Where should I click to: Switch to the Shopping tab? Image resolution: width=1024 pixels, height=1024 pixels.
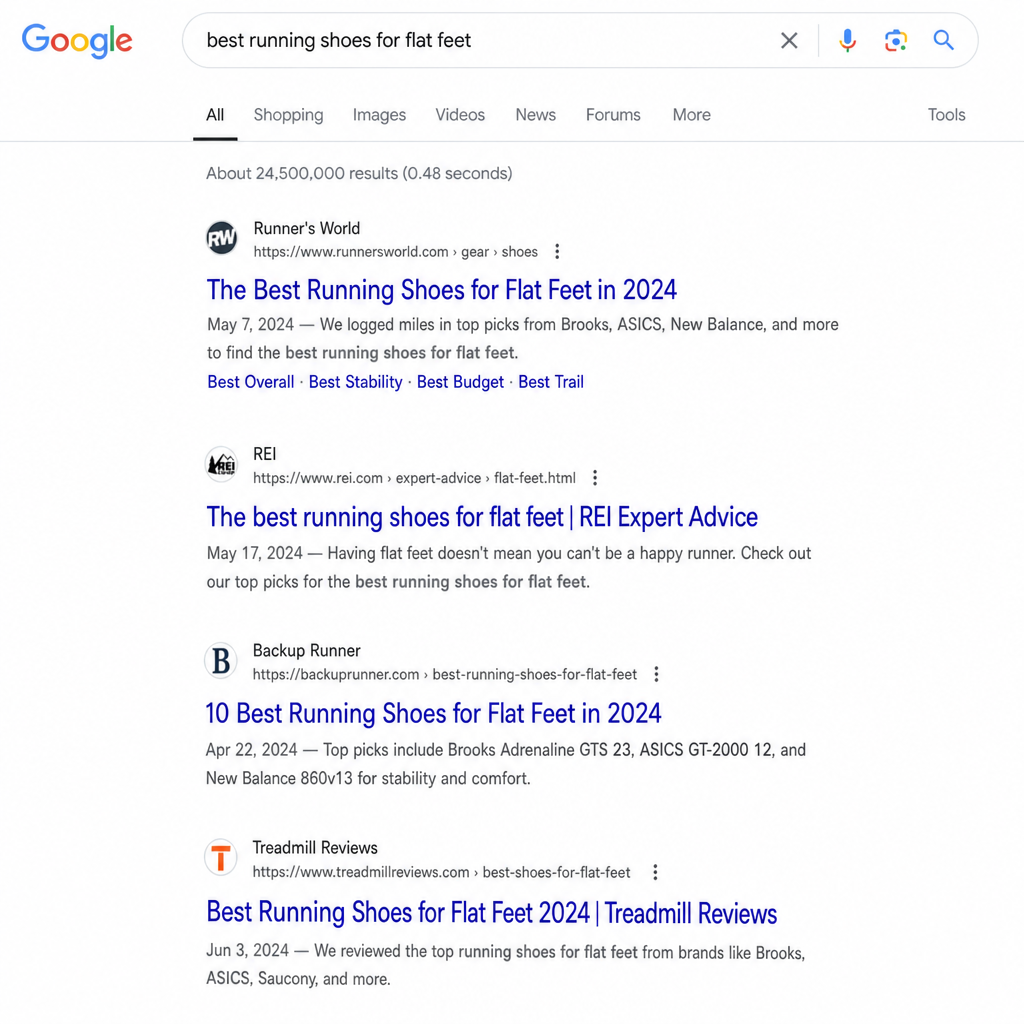click(288, 115)
